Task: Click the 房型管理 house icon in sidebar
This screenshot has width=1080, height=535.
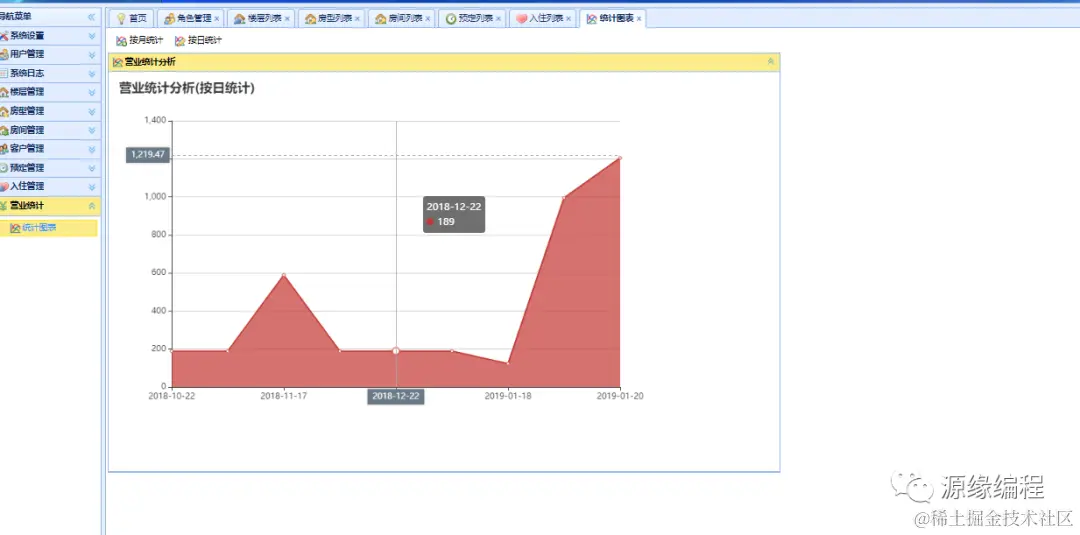Action: [4, 111]
